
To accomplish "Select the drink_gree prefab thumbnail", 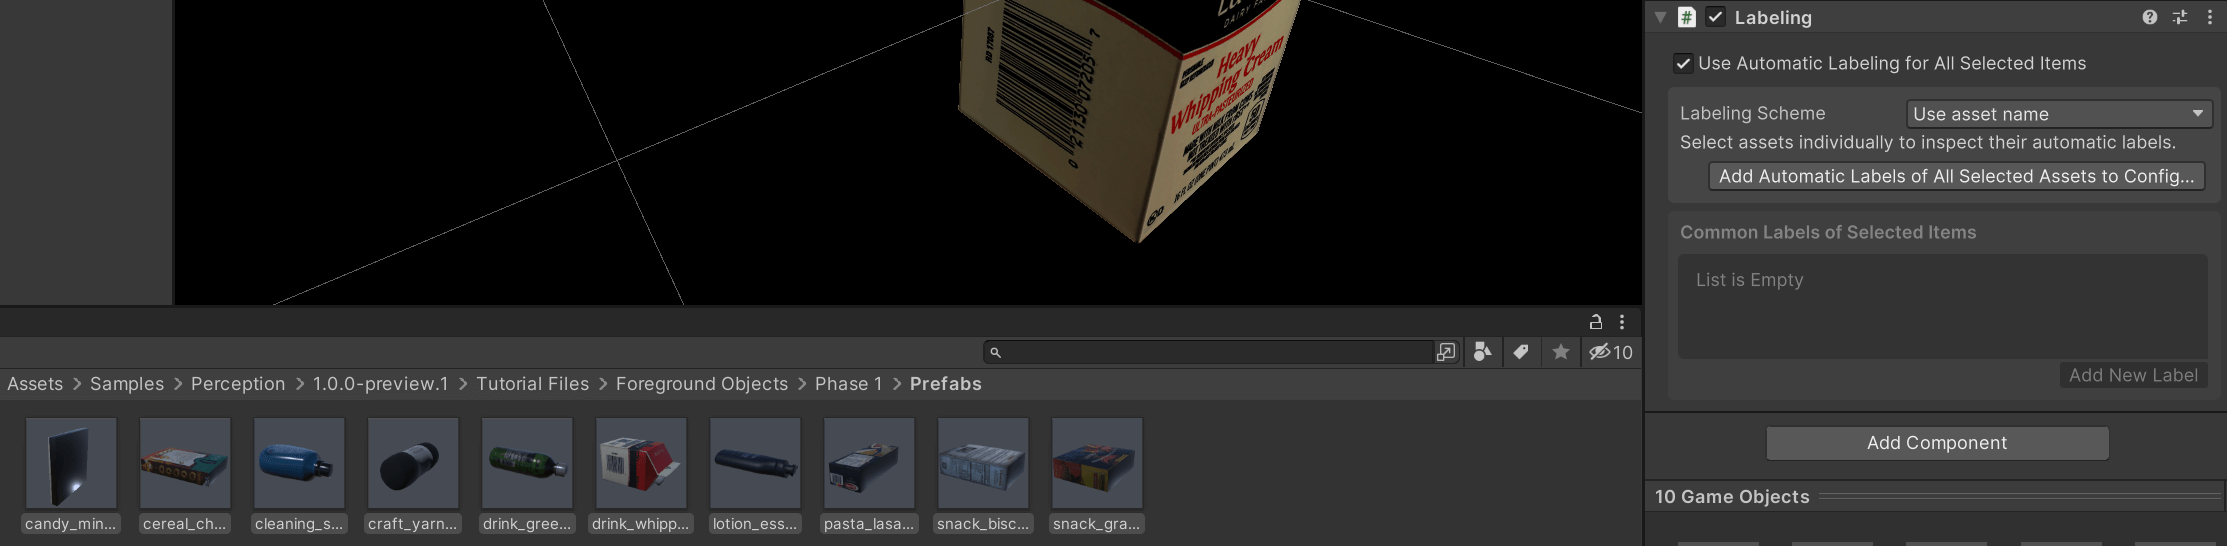I will tap(527, 463).
